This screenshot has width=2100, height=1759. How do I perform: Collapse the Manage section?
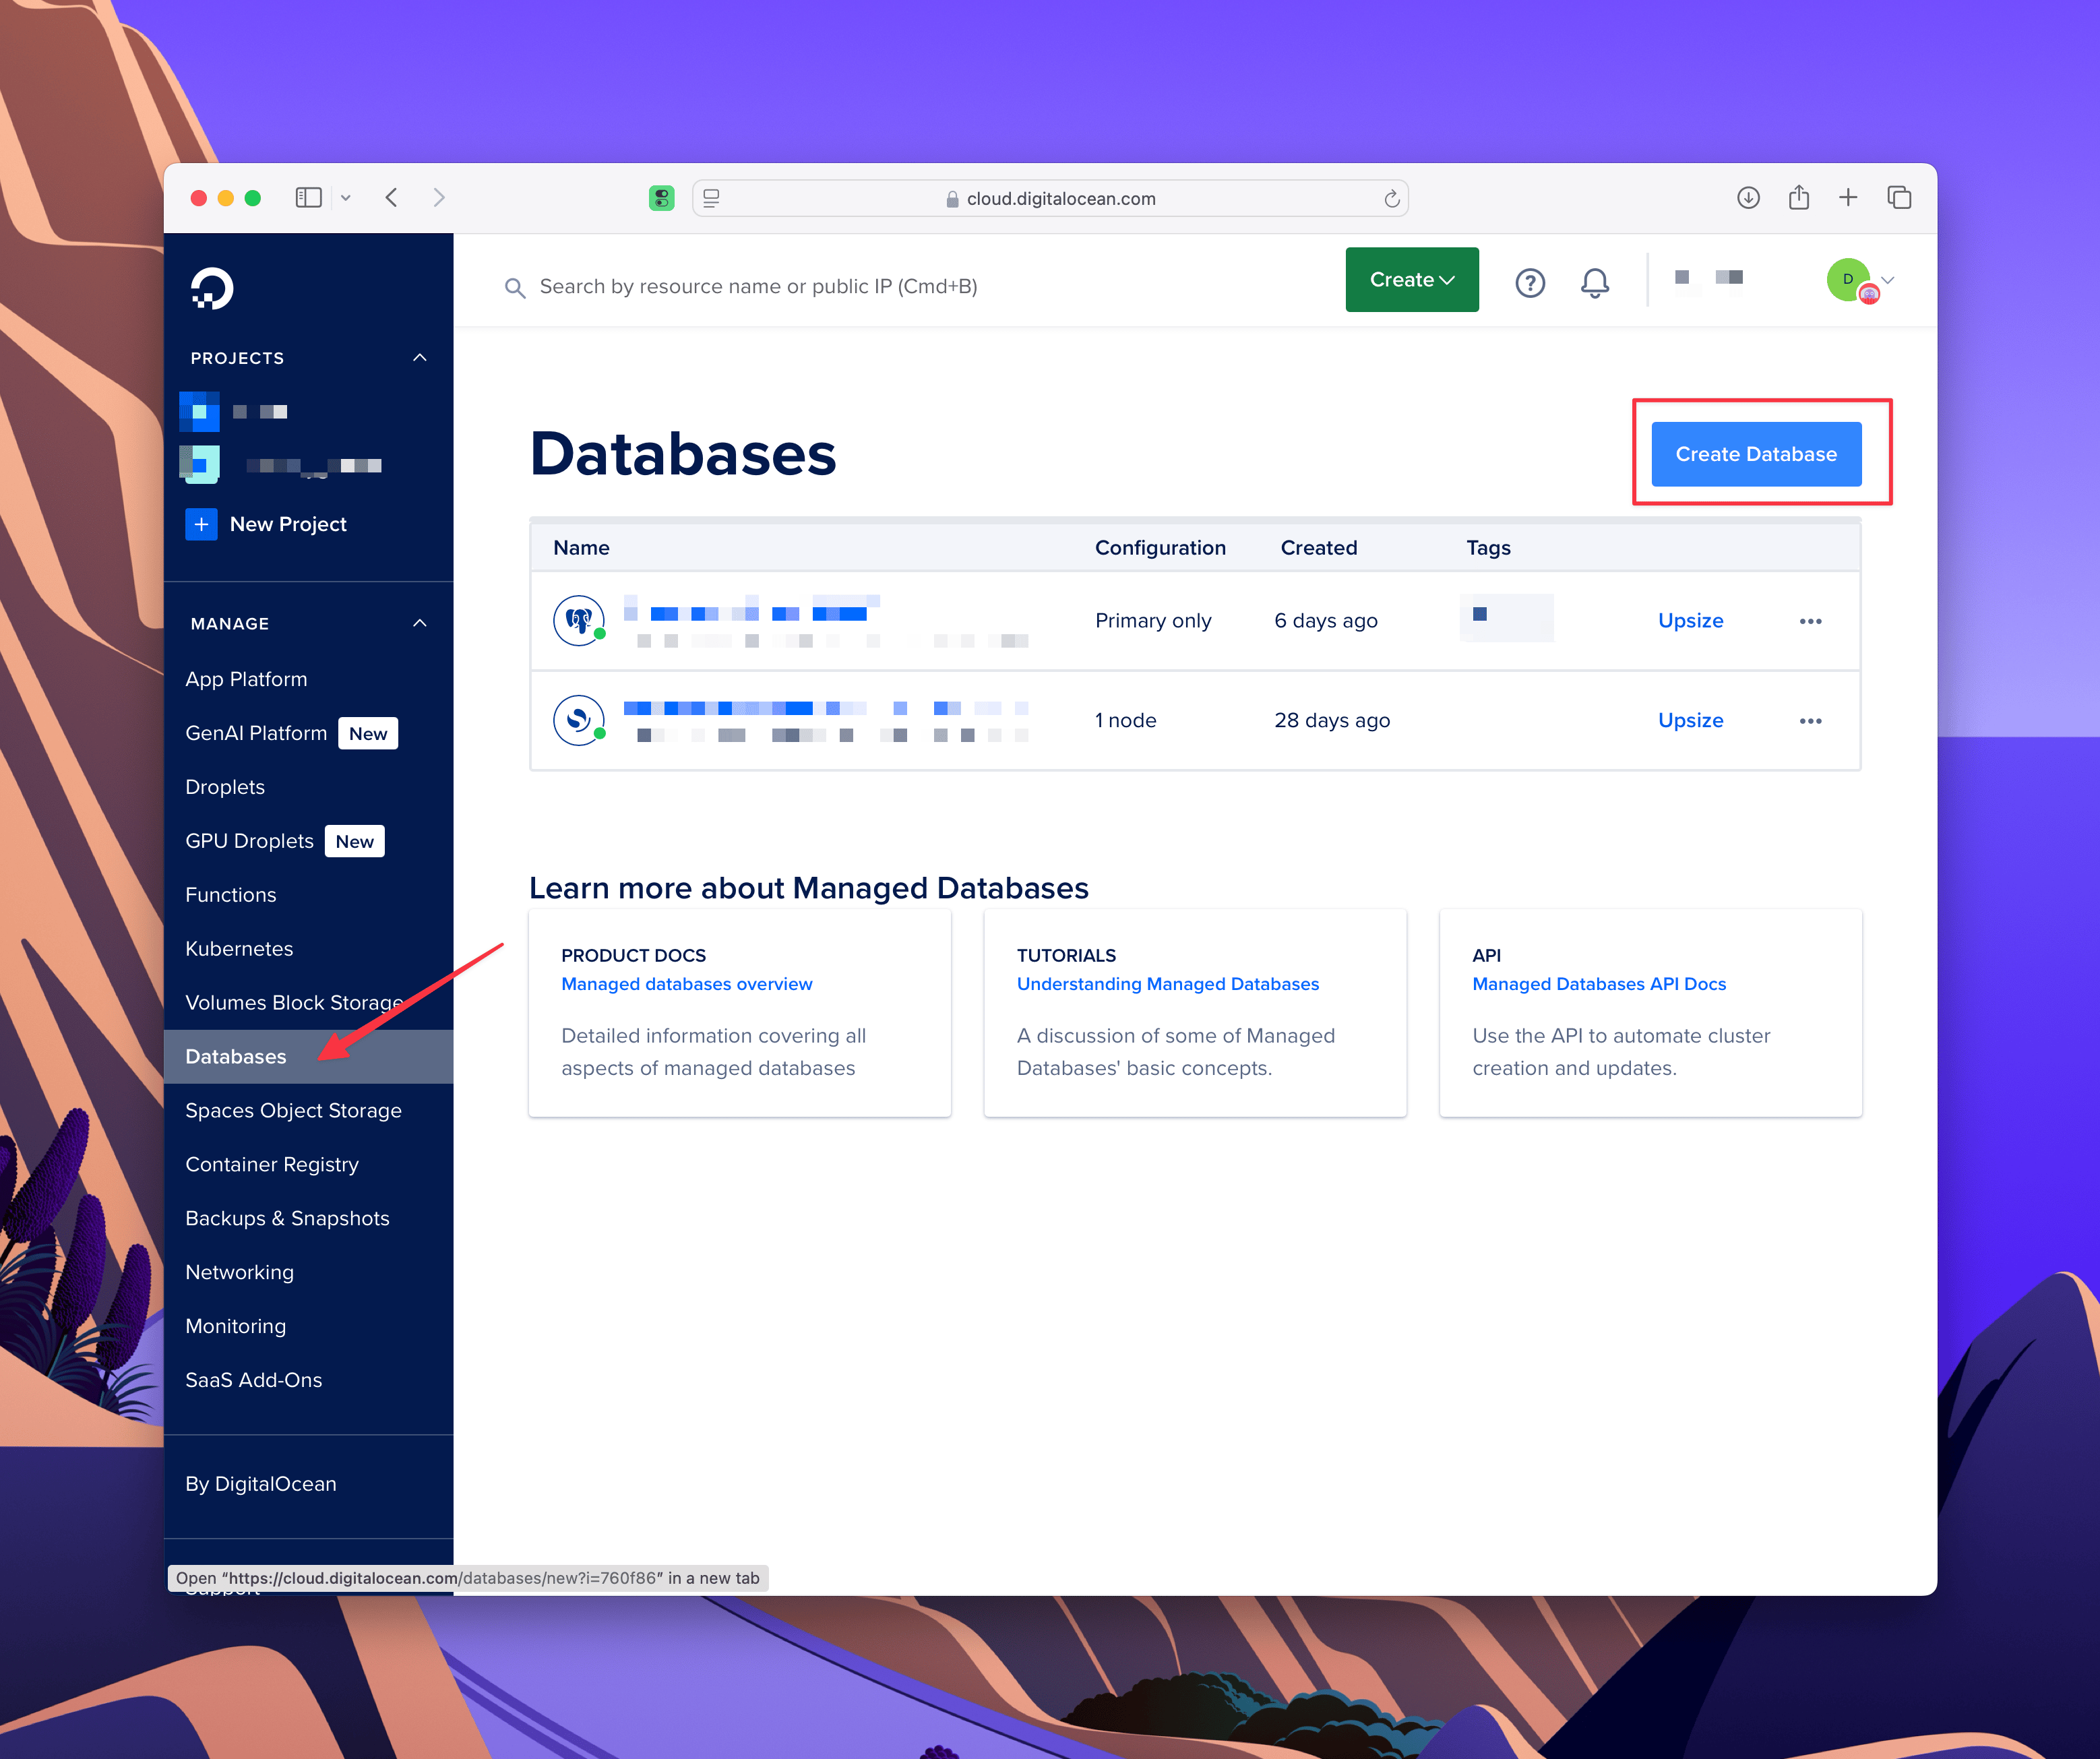click(x=420, y=623)
